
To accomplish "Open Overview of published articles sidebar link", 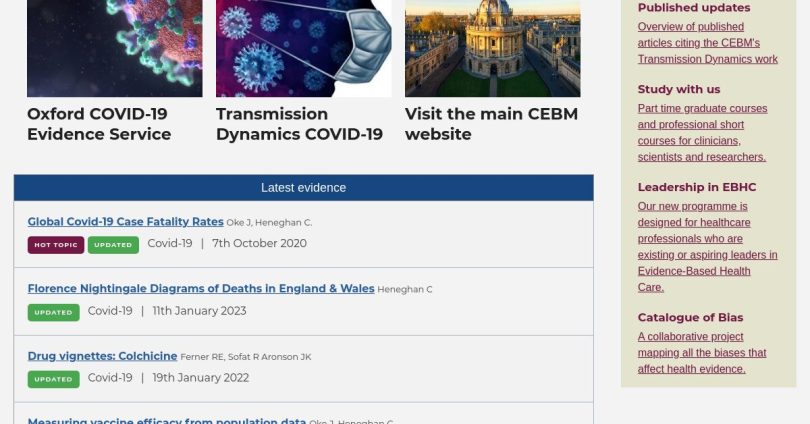I will 707,43.
